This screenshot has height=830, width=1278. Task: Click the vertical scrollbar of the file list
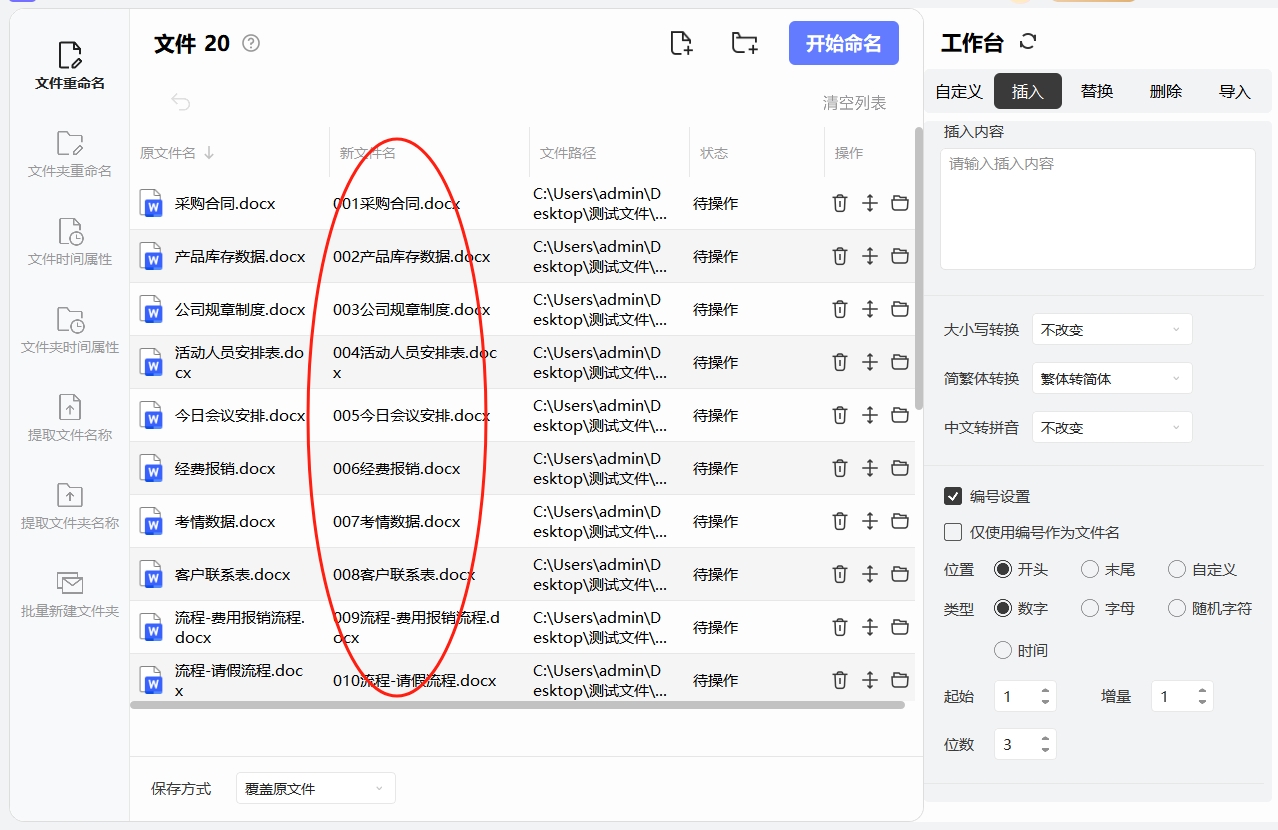coord(919,268)
